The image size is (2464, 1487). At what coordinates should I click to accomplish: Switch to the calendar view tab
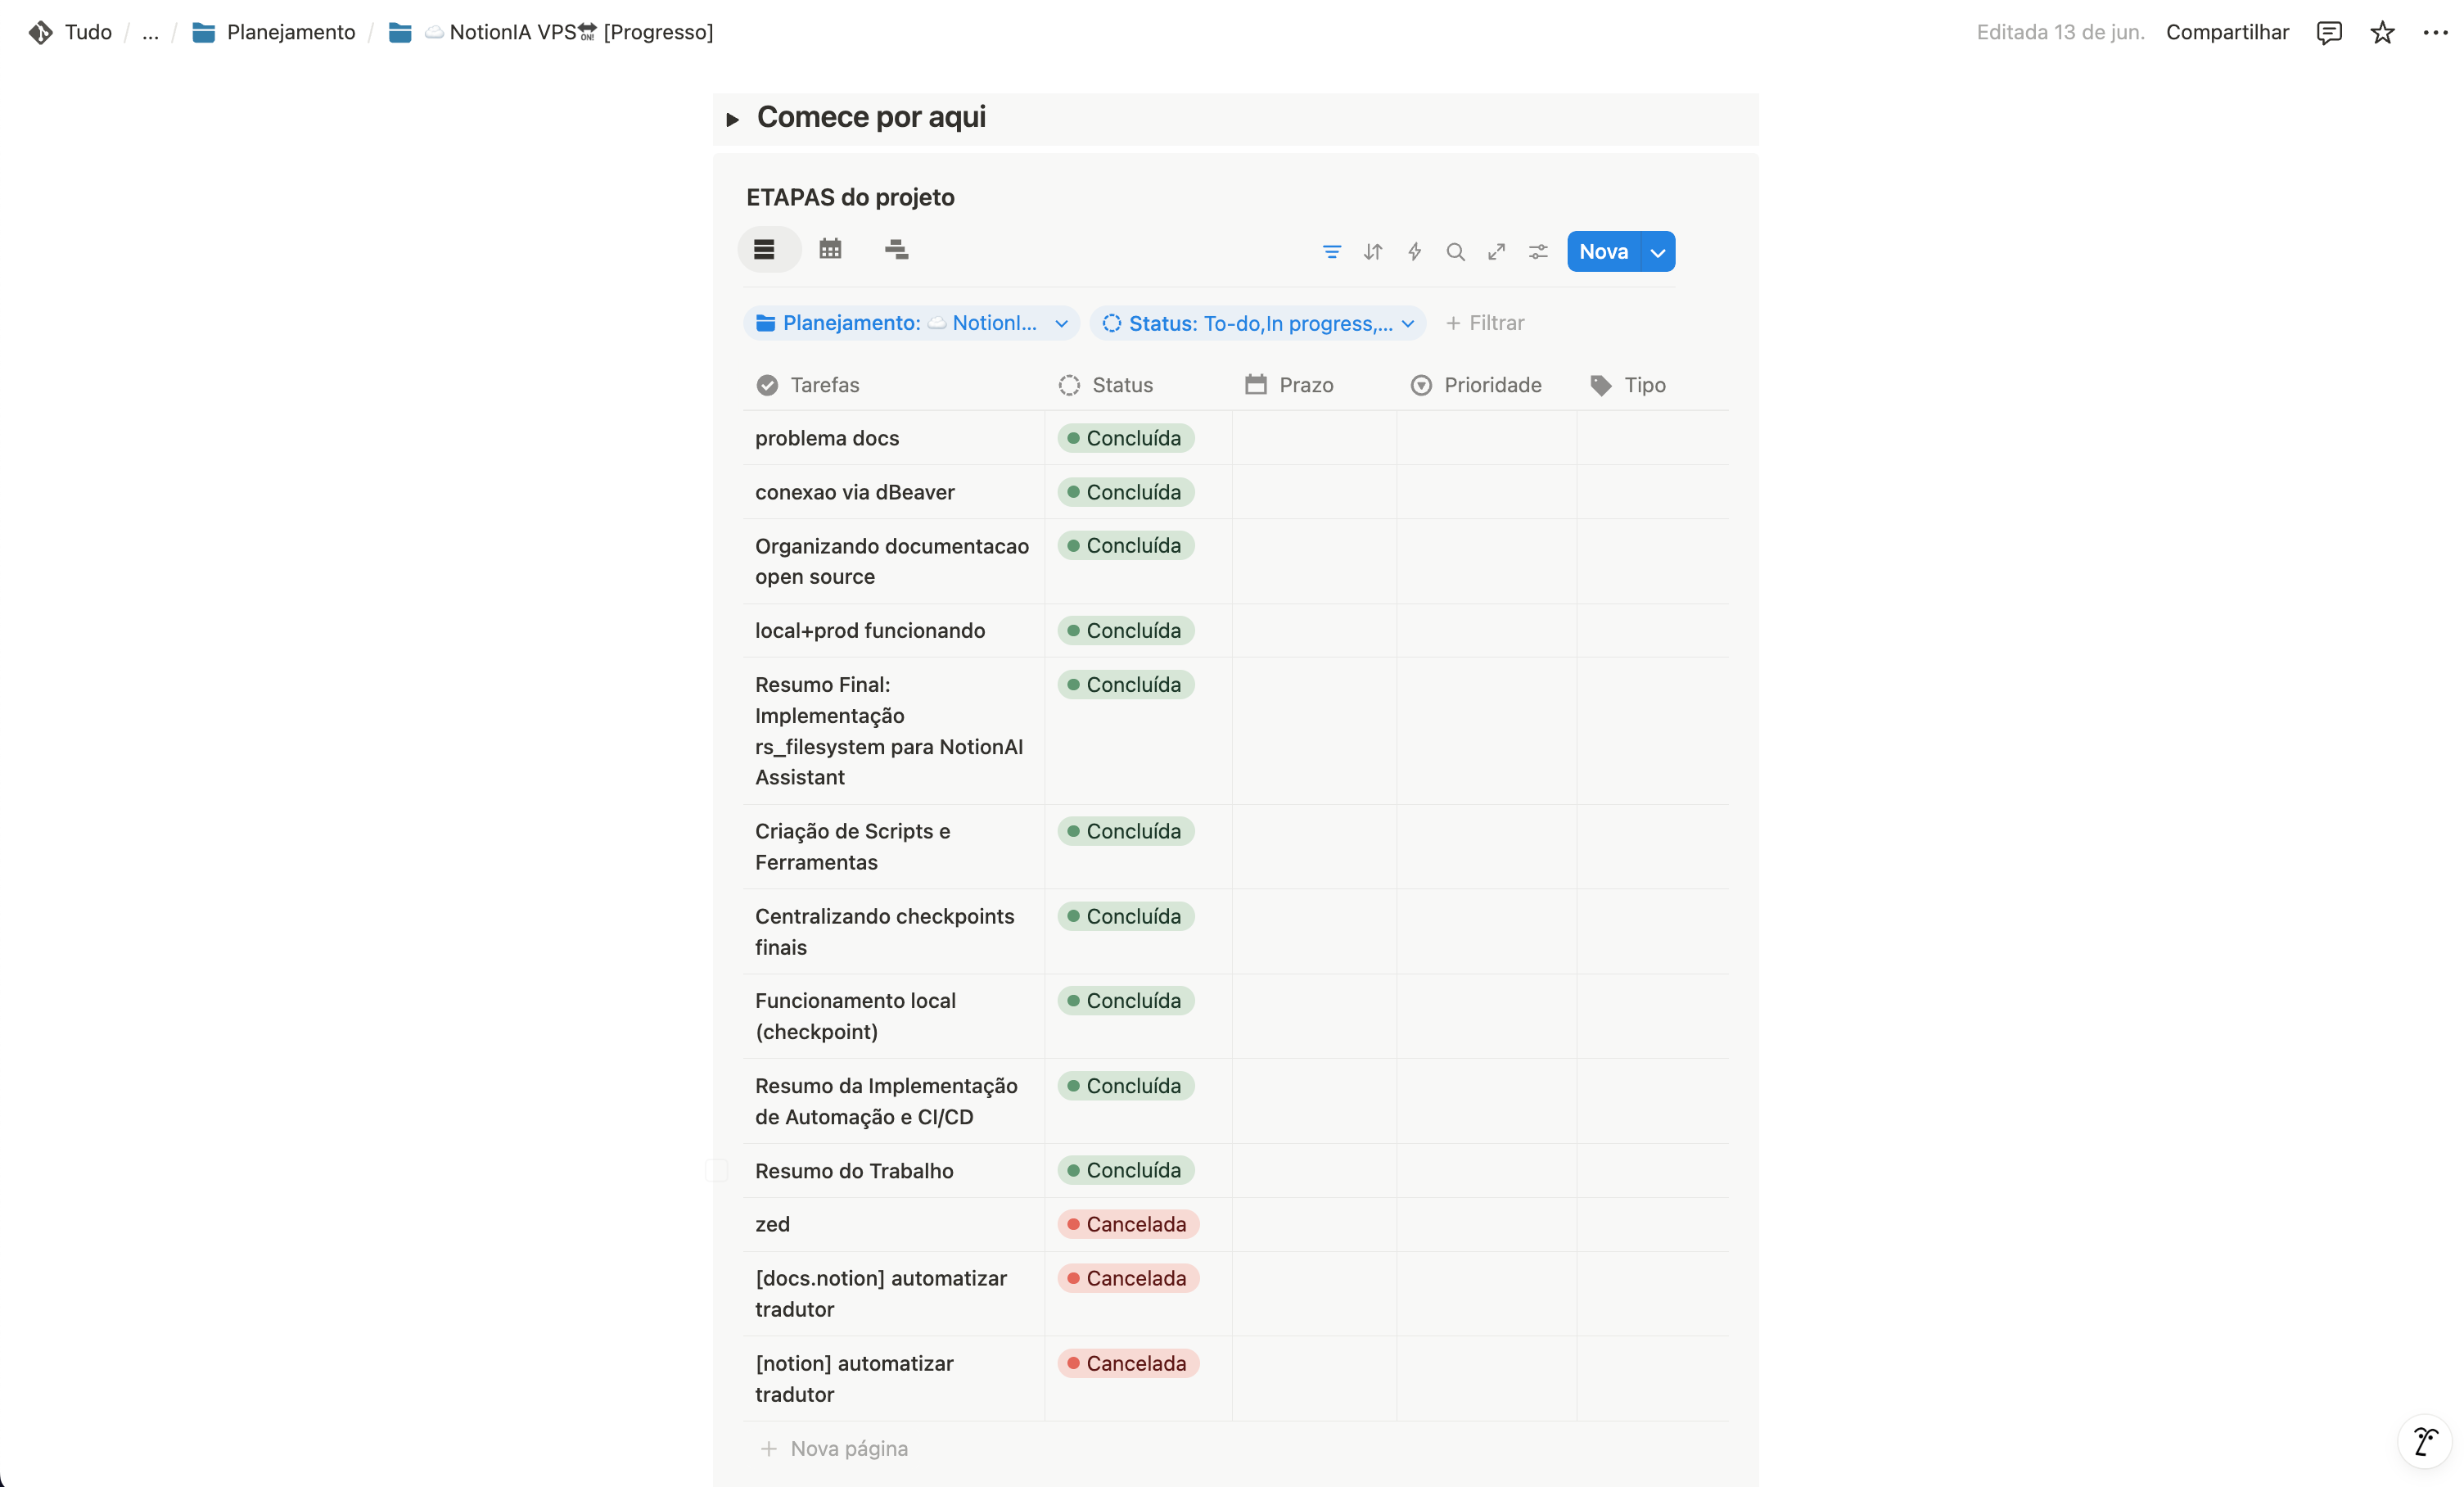pyautogui.click(x=830, y=249)
